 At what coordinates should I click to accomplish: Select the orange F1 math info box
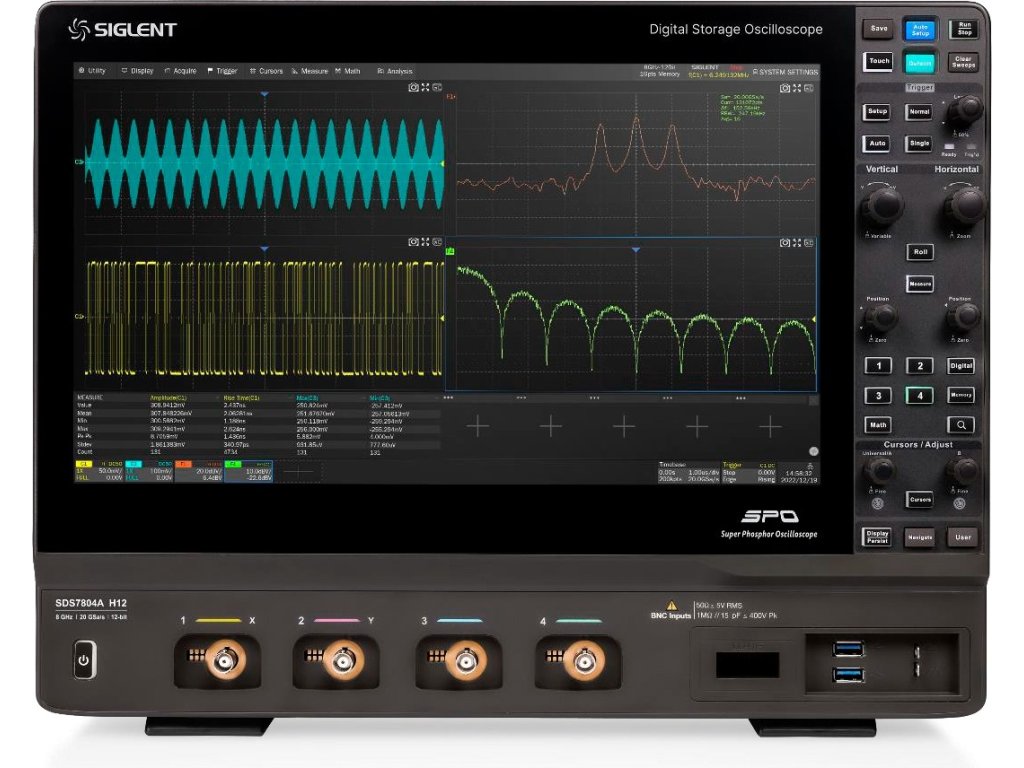click(x=199, y=471)
